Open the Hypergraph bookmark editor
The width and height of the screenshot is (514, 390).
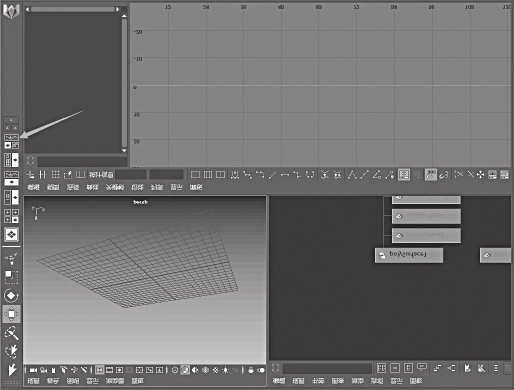pos(481,368)
